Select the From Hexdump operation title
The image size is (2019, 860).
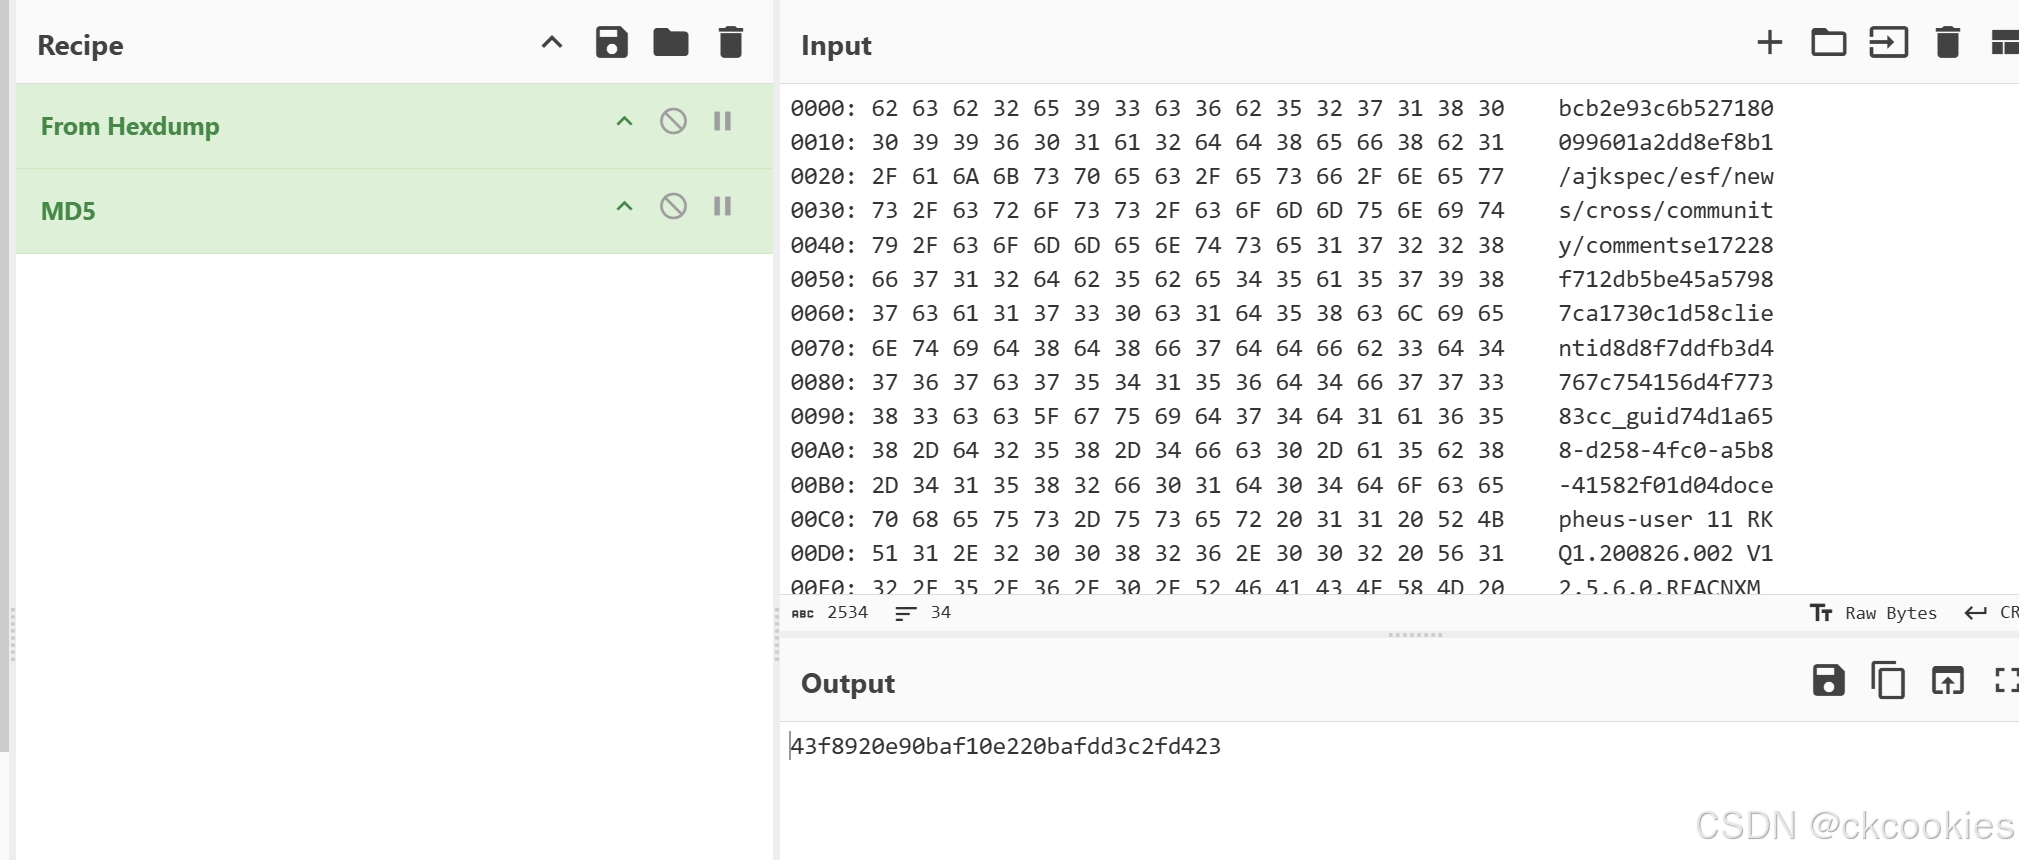(130, 126)
